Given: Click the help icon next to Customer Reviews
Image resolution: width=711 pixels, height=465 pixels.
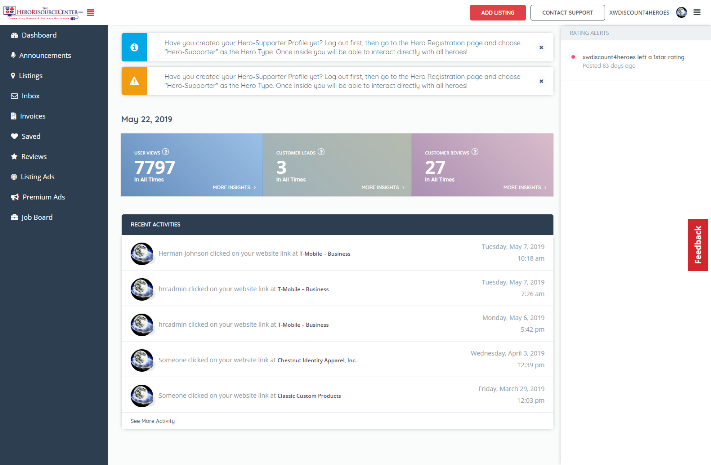Looking at the screenshot, I should pyautogui.click(x=475, y=152).
